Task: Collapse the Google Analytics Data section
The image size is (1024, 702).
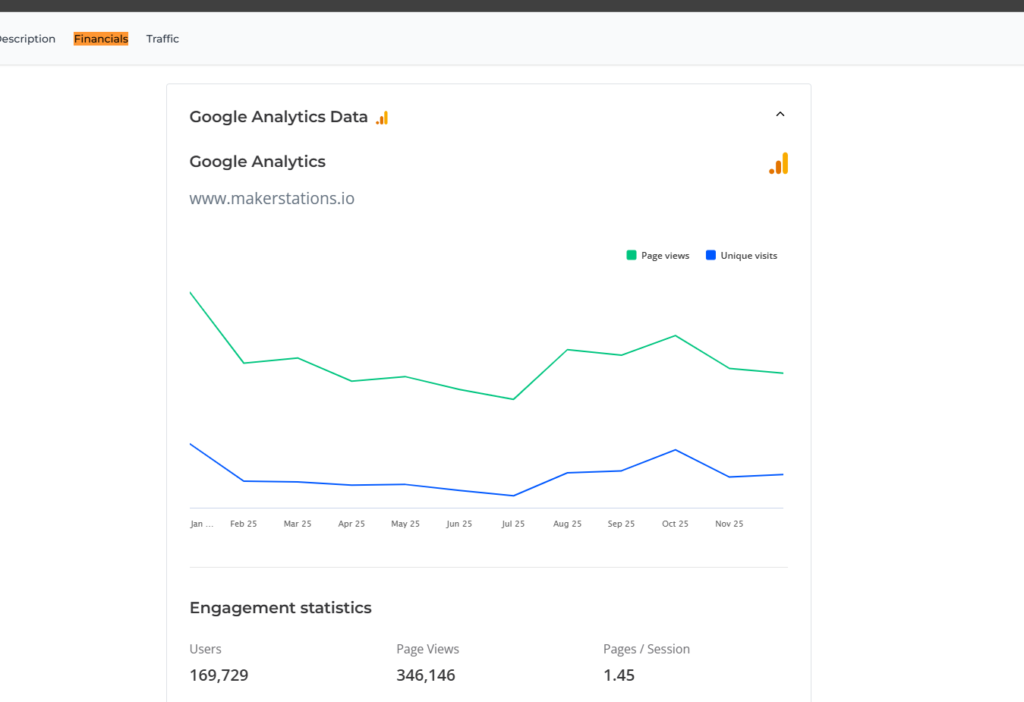Action: [x=780, y=114]
